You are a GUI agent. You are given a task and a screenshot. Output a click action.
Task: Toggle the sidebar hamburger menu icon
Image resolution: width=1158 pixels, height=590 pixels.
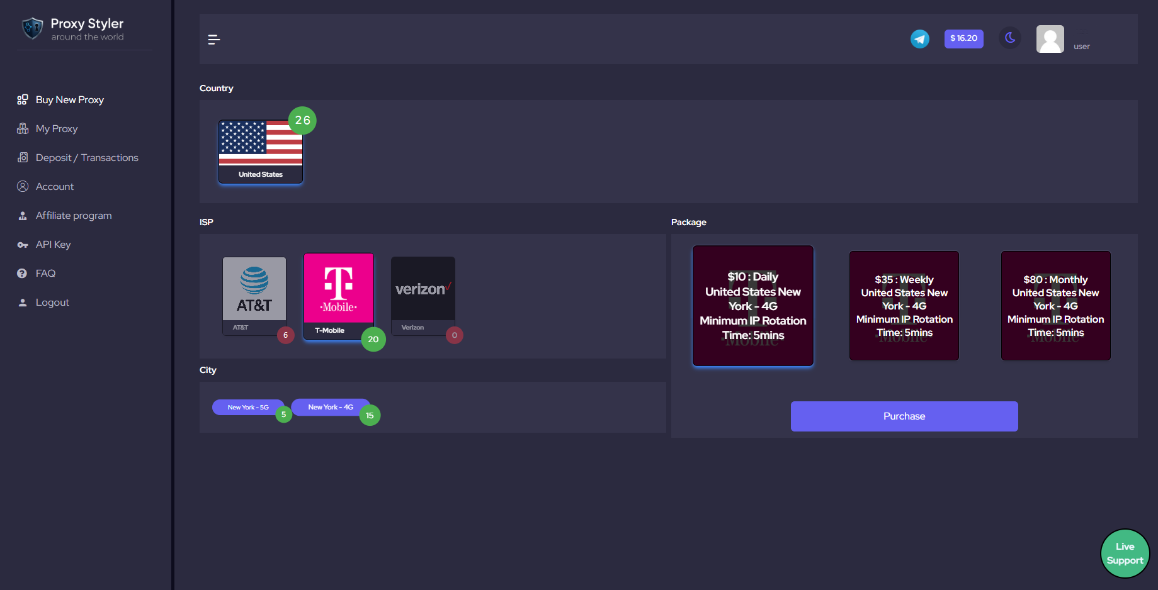pos(214,40)
